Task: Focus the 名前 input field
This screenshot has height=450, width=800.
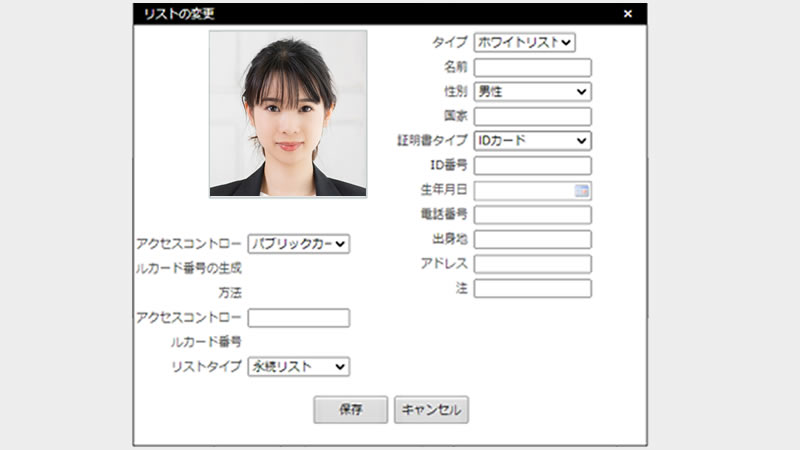Action: 533,67
